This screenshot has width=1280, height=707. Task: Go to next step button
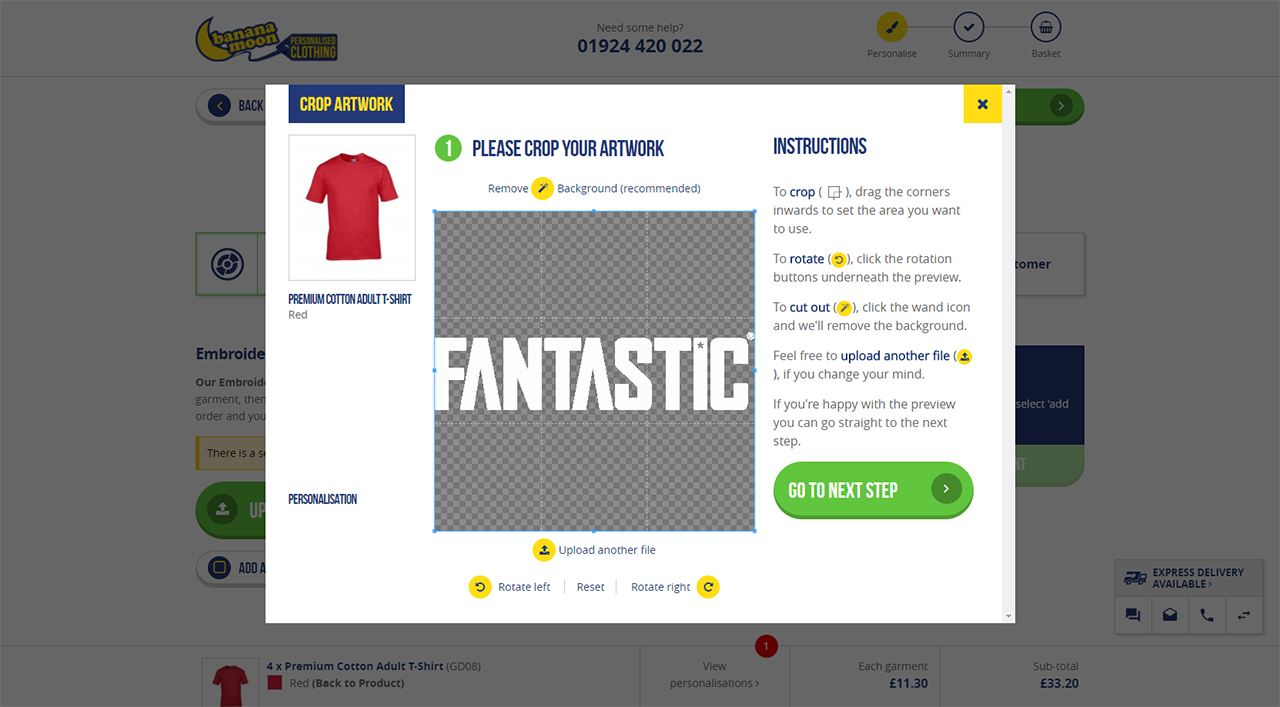(873, 490)
